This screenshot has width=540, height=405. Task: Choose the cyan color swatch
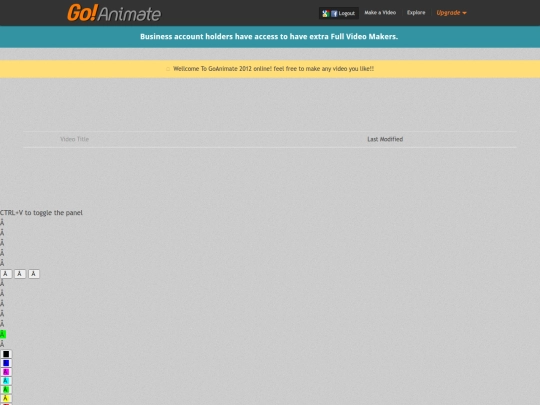point(6,381)
